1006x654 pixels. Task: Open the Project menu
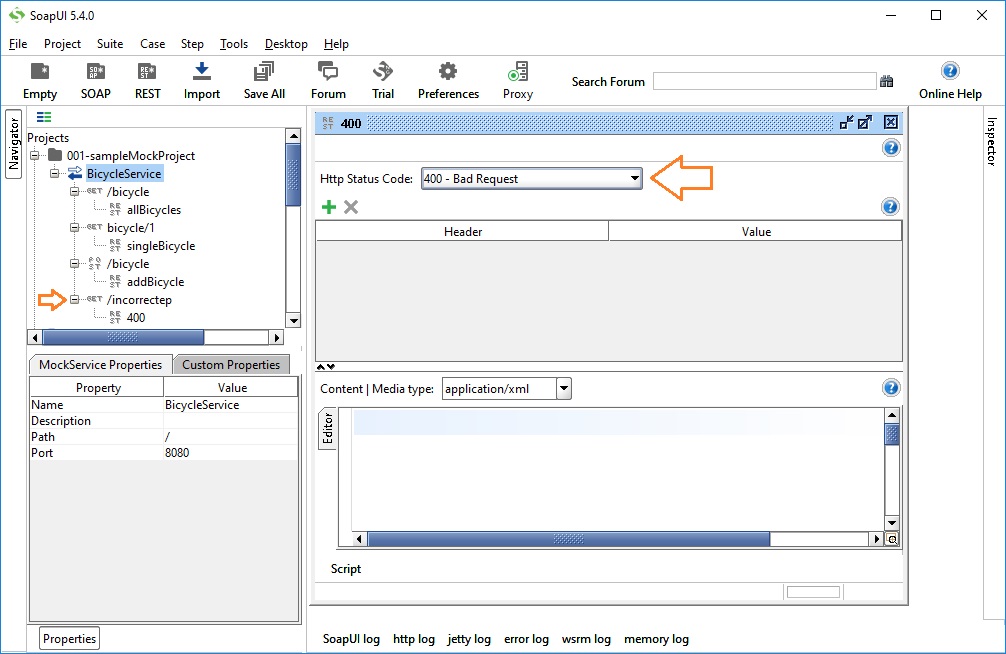pos(62,44)
